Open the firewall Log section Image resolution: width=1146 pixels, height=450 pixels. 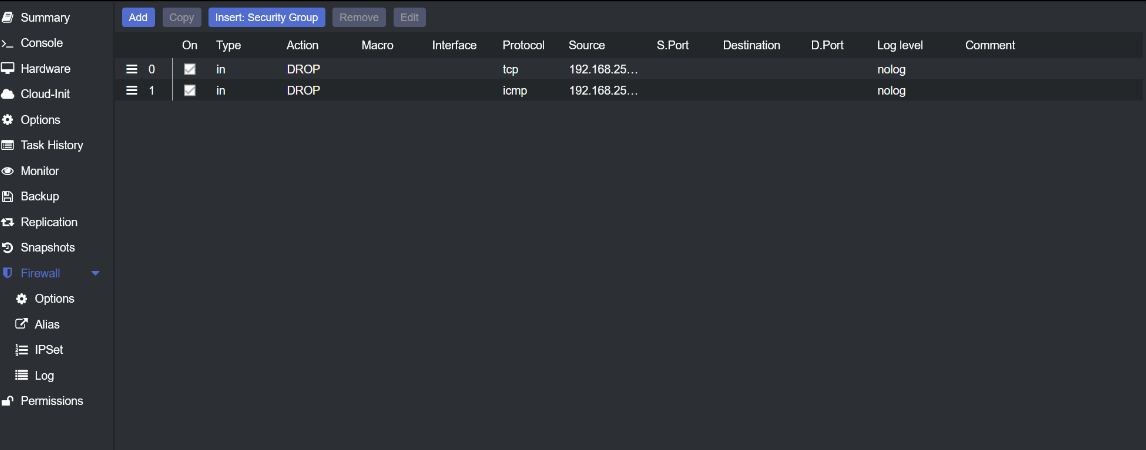point(44,376)
